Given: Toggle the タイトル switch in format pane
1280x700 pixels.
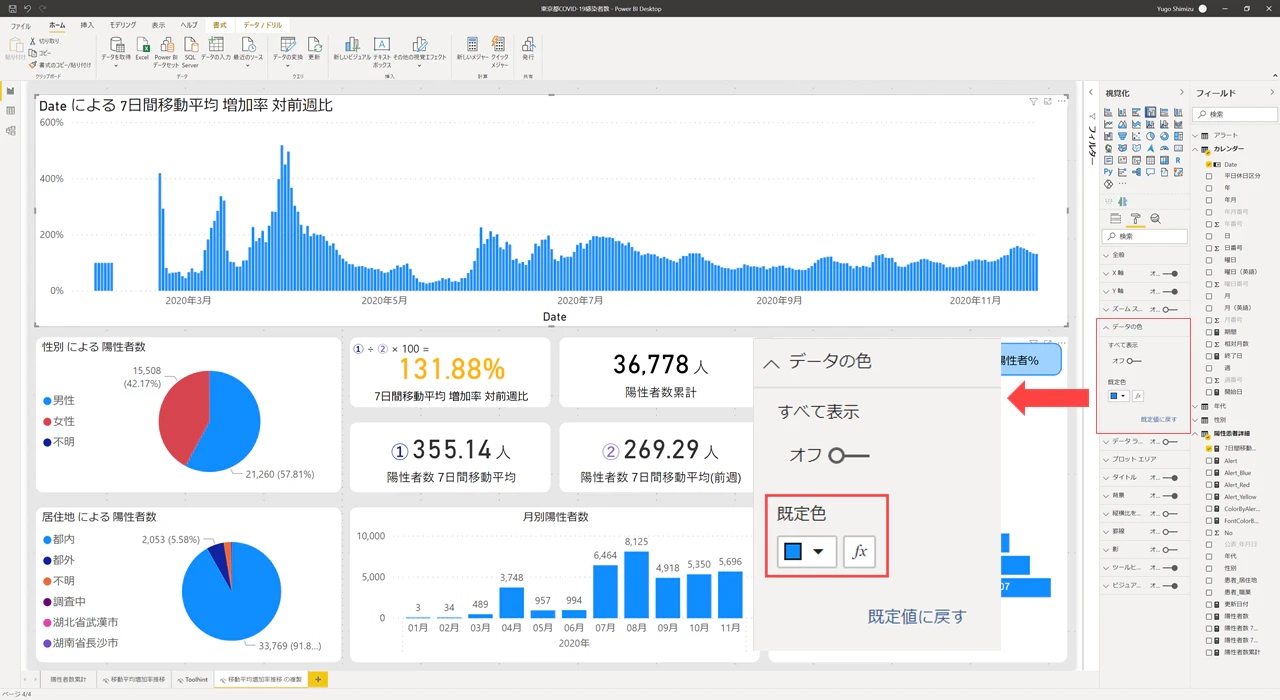Looking at the screenshot, I should tap(1169, 478).
